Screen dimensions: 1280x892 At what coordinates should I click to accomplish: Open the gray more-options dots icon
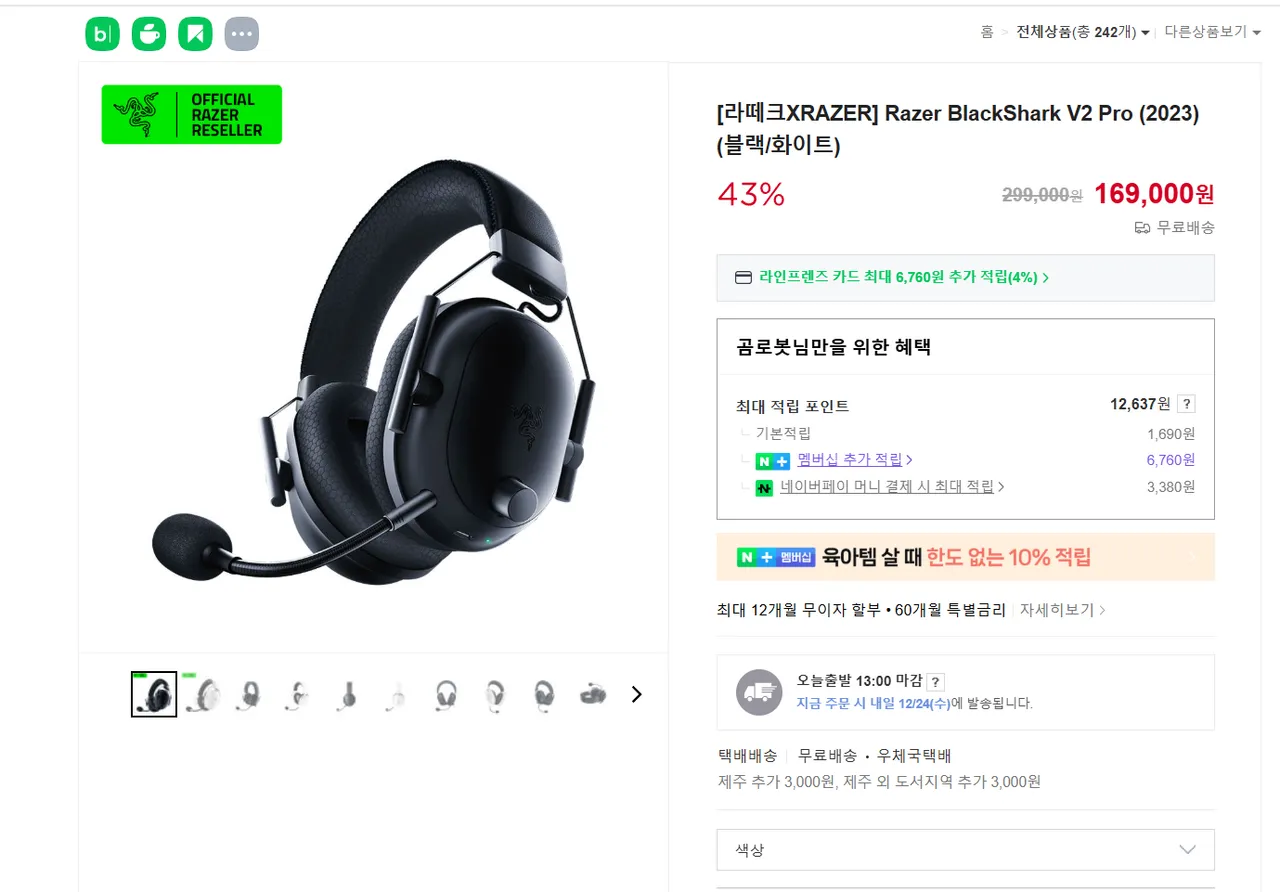click(242, 34)
